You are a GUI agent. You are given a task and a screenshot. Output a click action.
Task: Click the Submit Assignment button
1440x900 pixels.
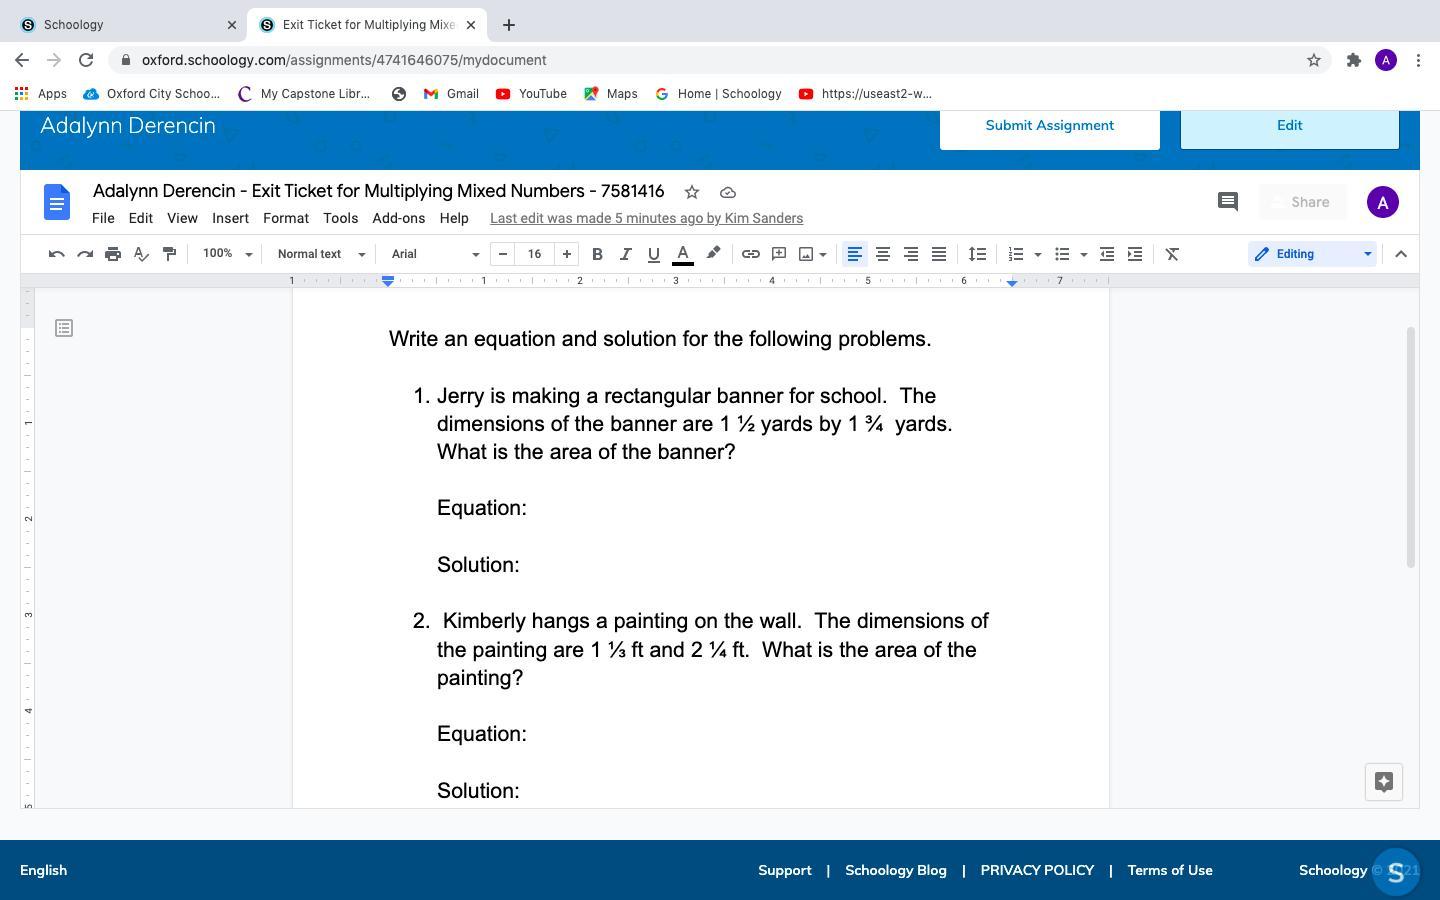click(1050, 125)
